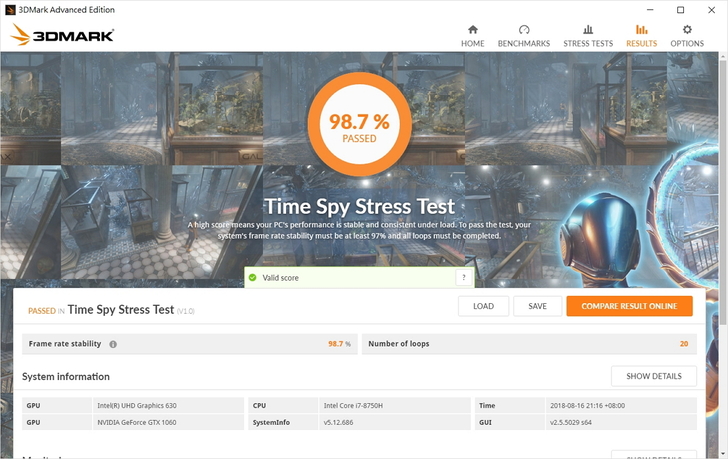Viewport: 728px width, 459px height.
Task: Click the System information heading
Action: click(x=66, y=376)
